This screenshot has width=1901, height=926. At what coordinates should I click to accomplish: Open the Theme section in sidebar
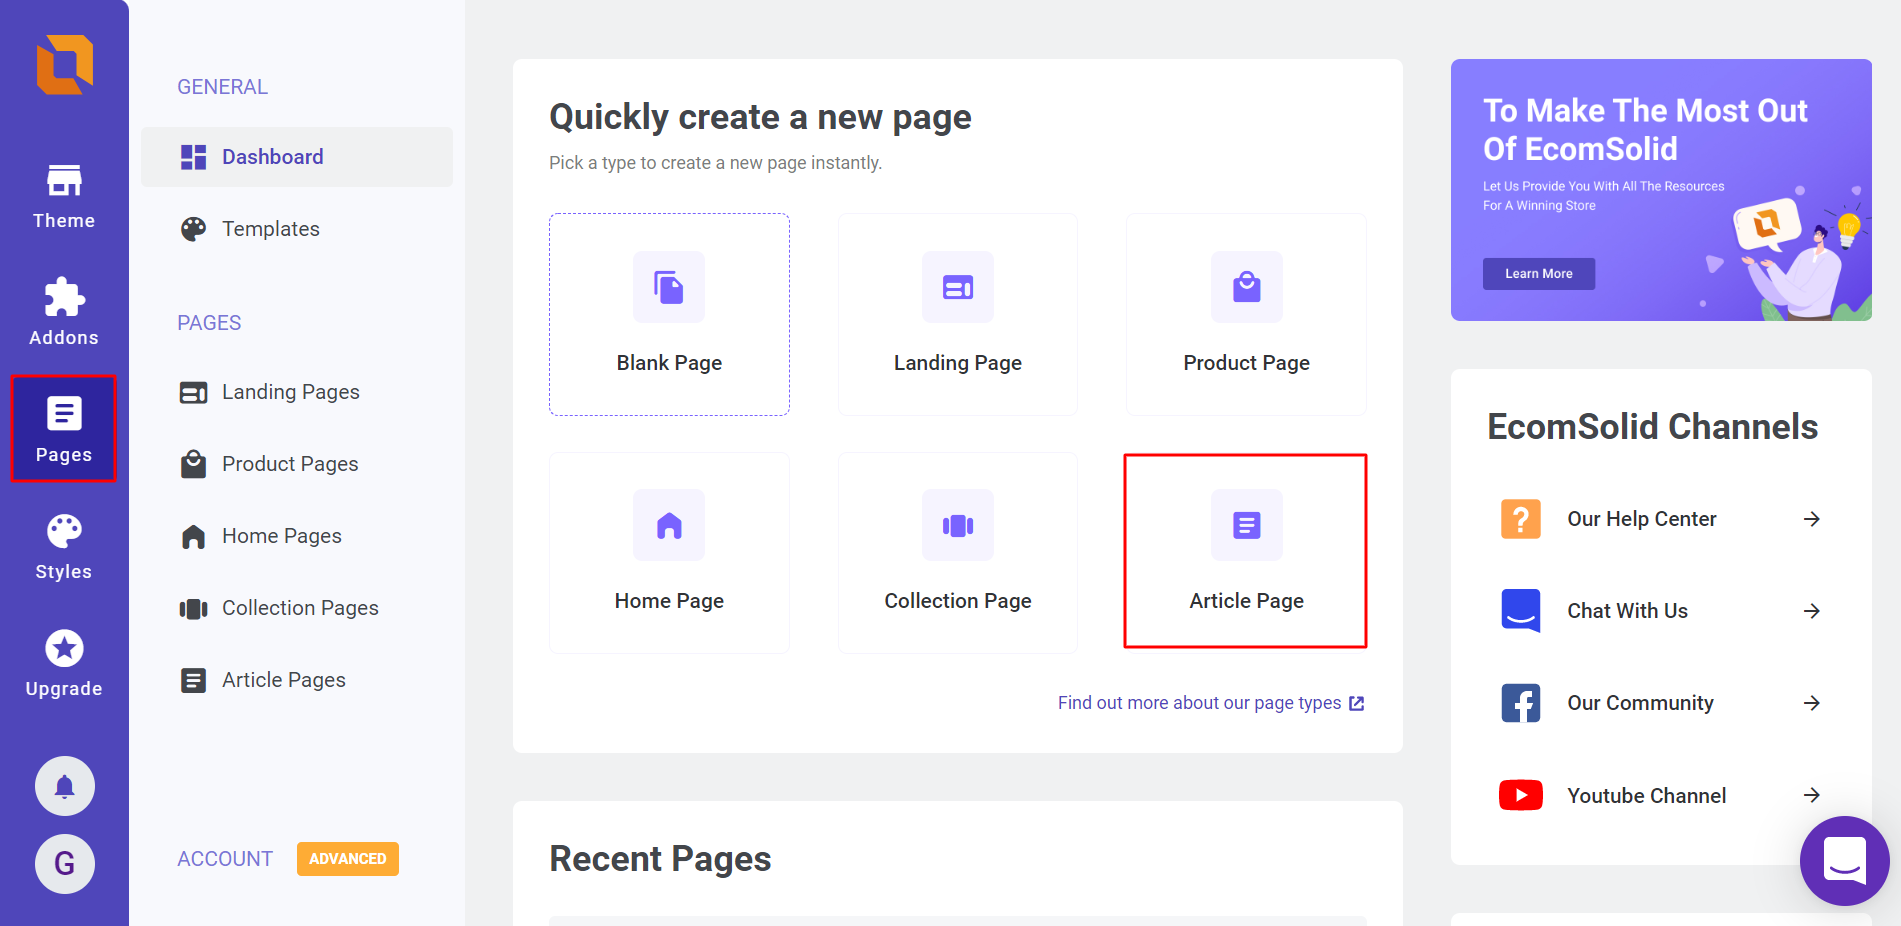[64, 197]
